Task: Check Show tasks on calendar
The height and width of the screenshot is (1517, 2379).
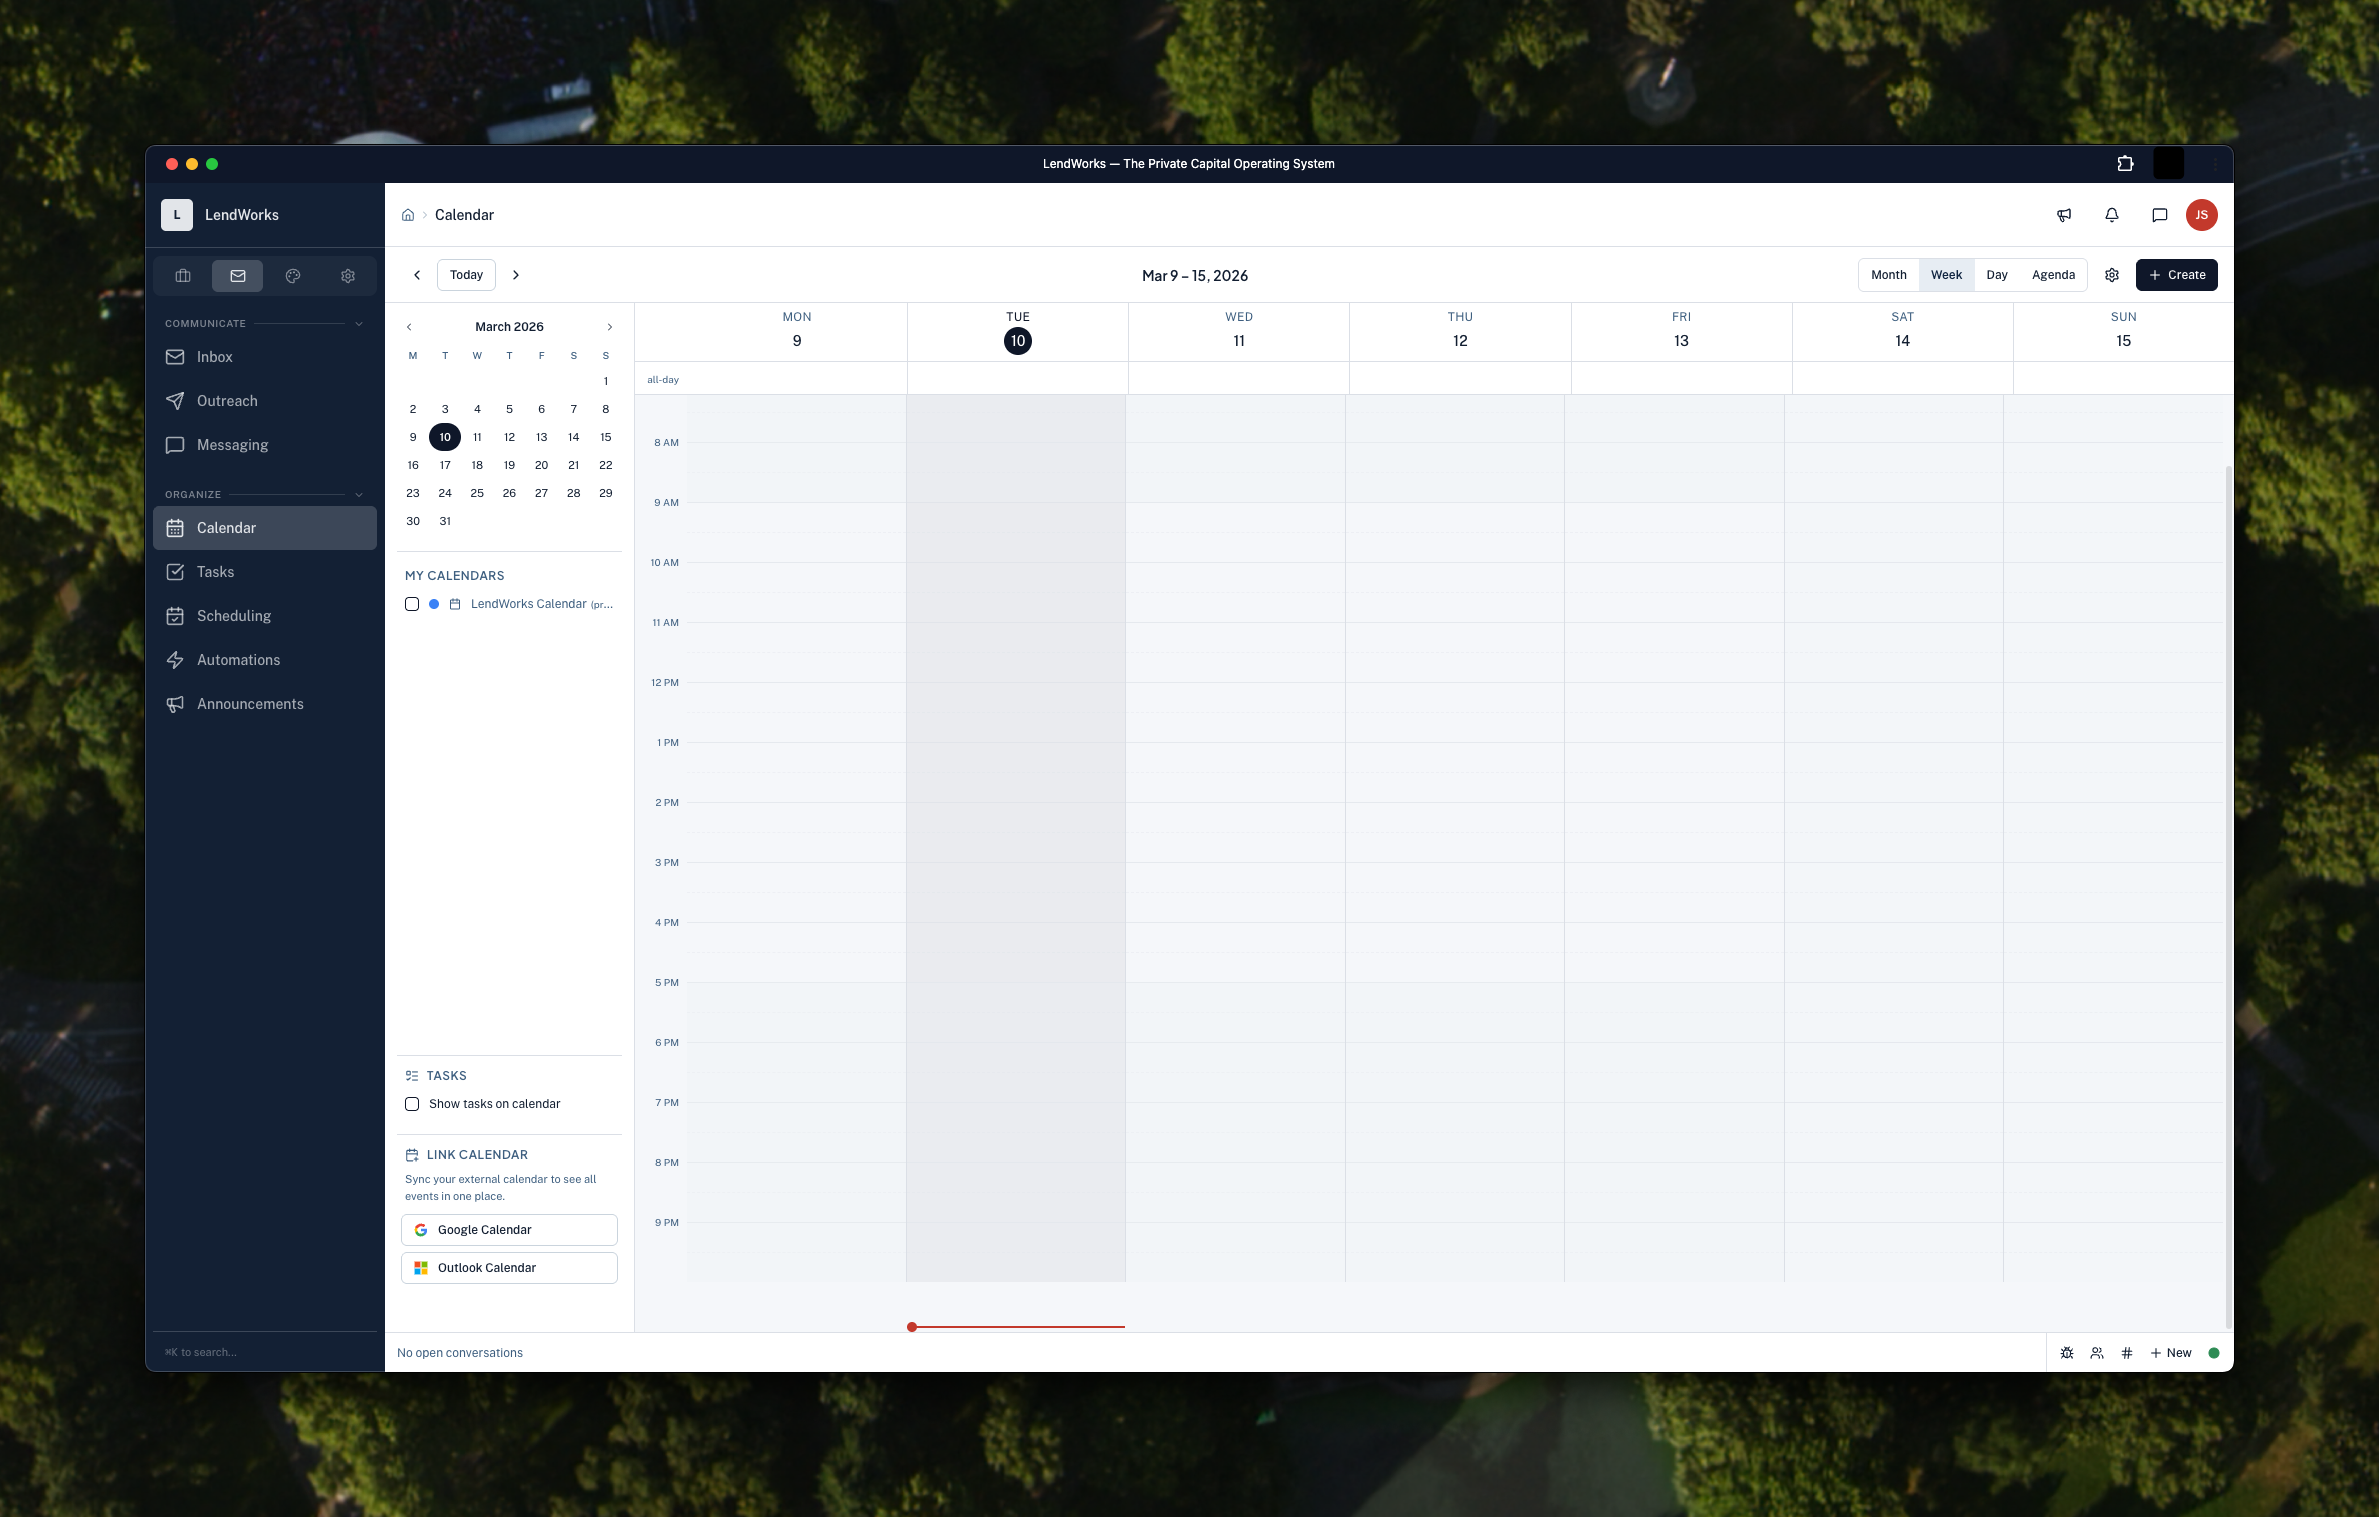Action: tap(412, 1104)
